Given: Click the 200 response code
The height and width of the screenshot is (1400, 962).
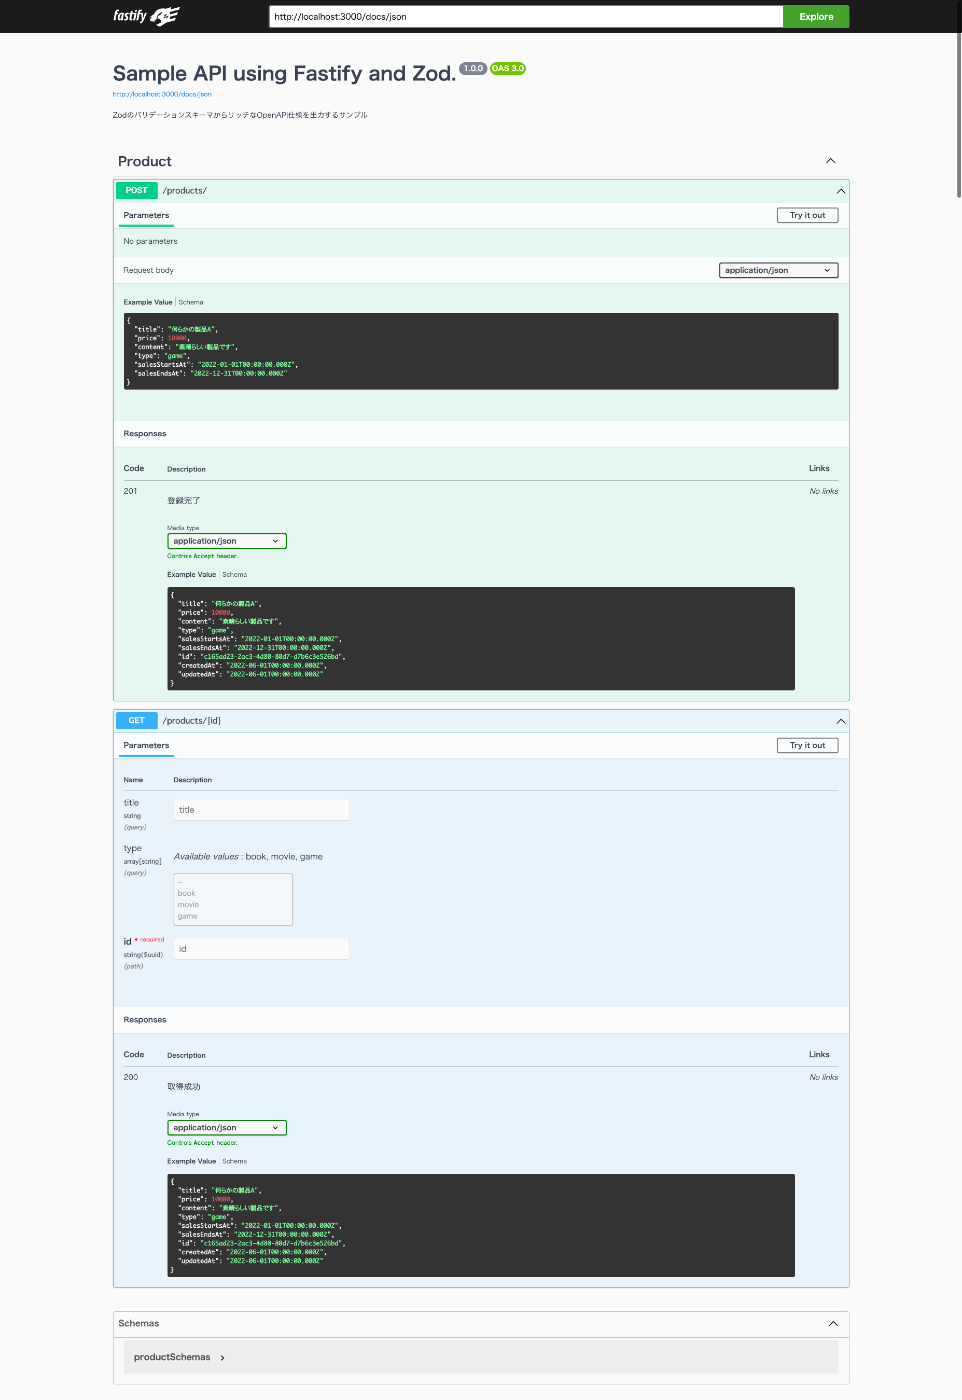Looking at the screenshot, I should point(131,1078).
